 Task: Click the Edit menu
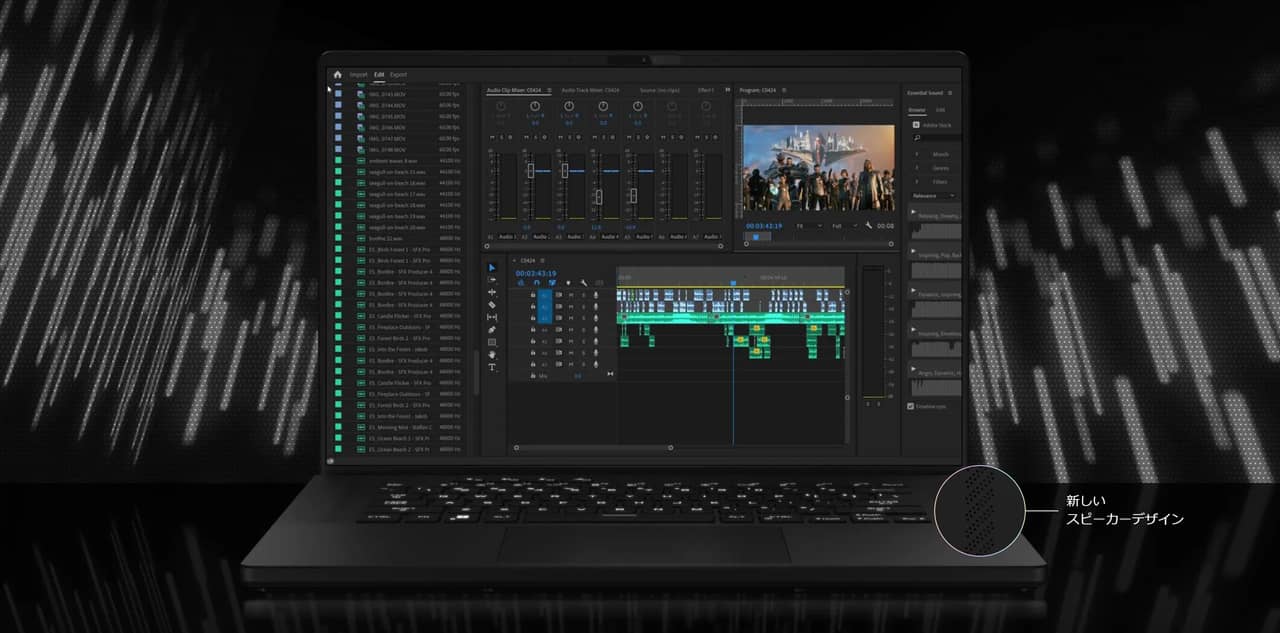pos(378,74)
